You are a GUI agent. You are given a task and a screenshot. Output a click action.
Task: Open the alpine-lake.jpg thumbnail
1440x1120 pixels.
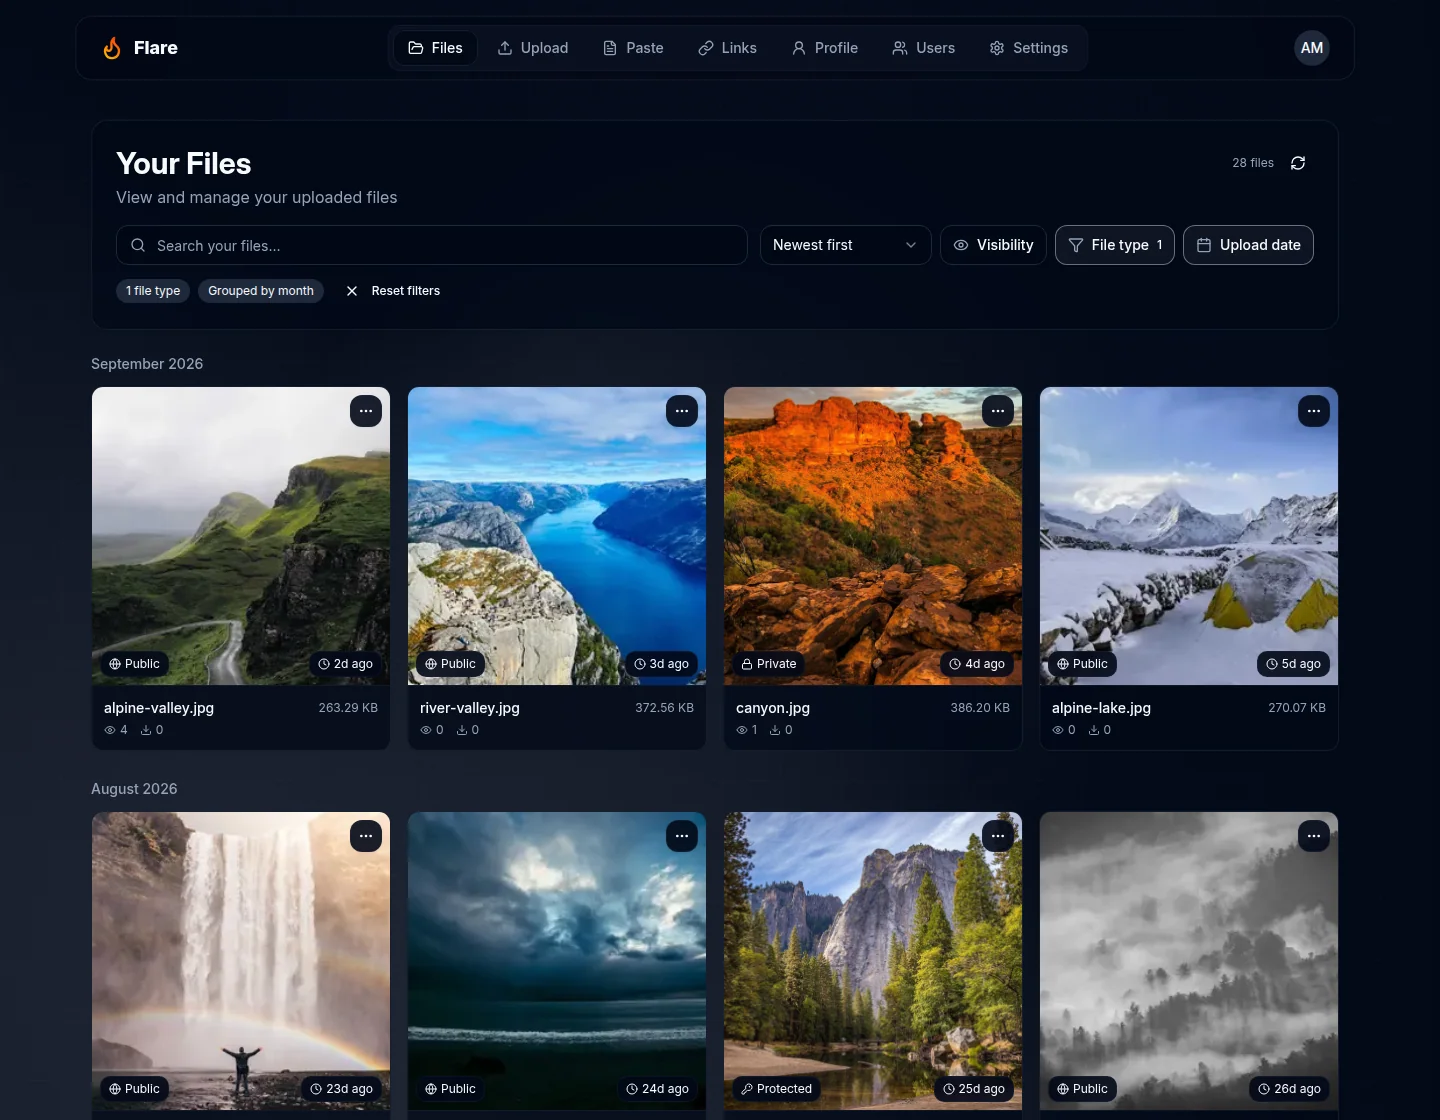click(1189, 536)
